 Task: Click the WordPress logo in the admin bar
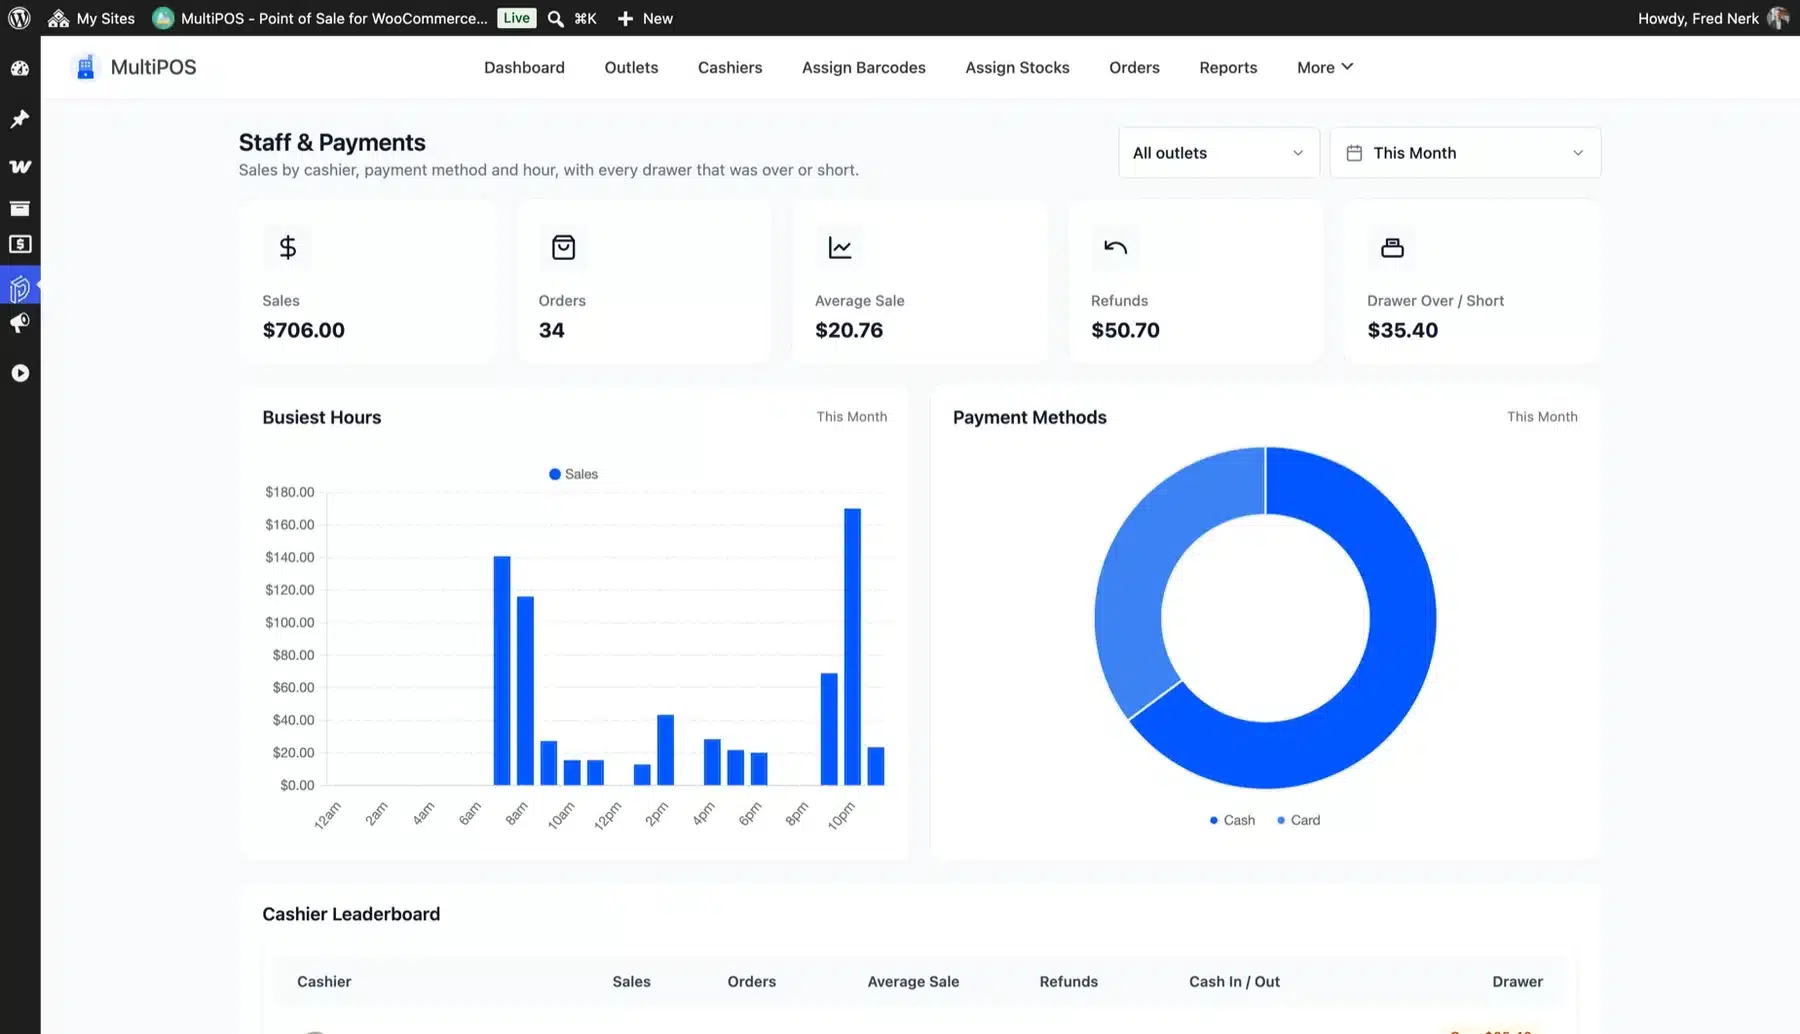19,18
